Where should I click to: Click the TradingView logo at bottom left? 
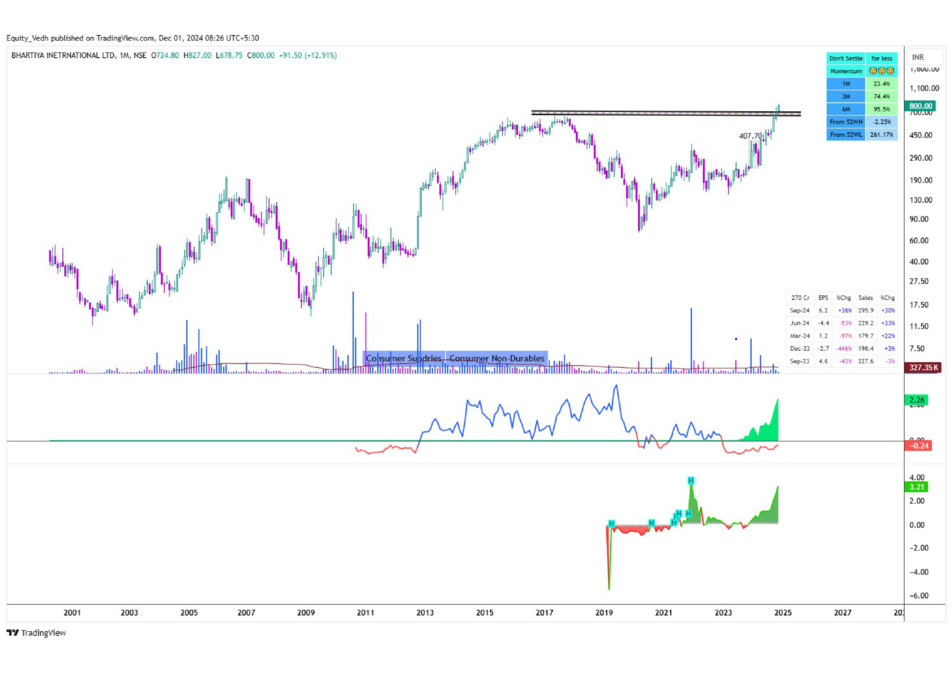coord(36,633)
